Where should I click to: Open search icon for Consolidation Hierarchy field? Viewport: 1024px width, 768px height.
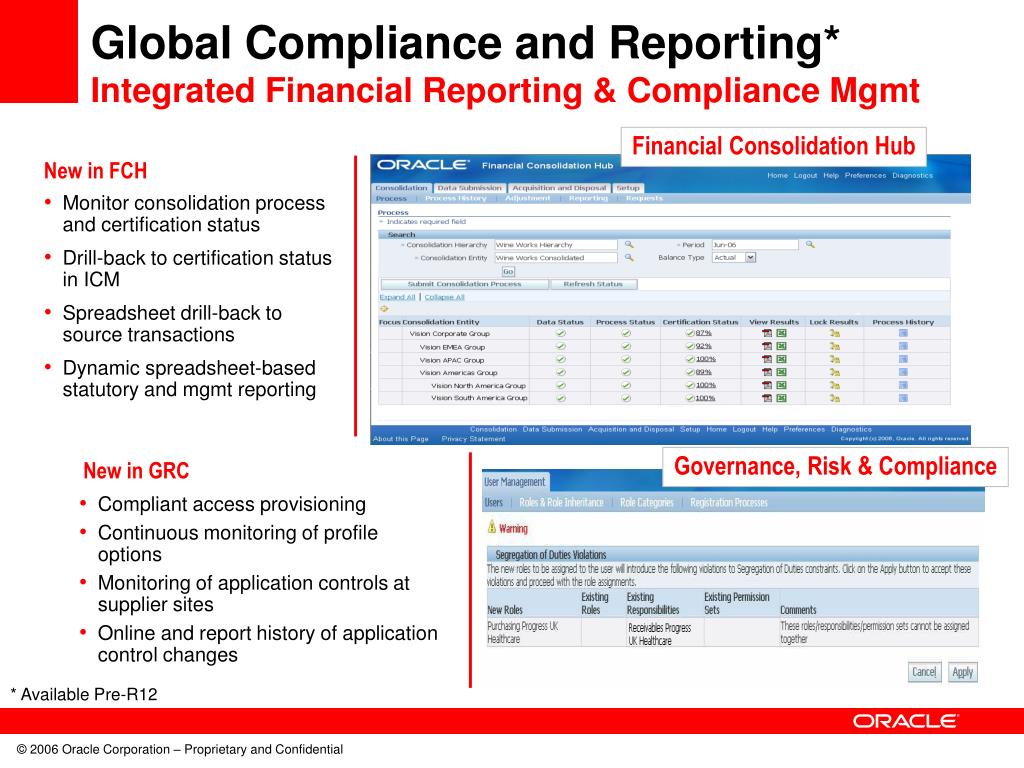[629, 244]
